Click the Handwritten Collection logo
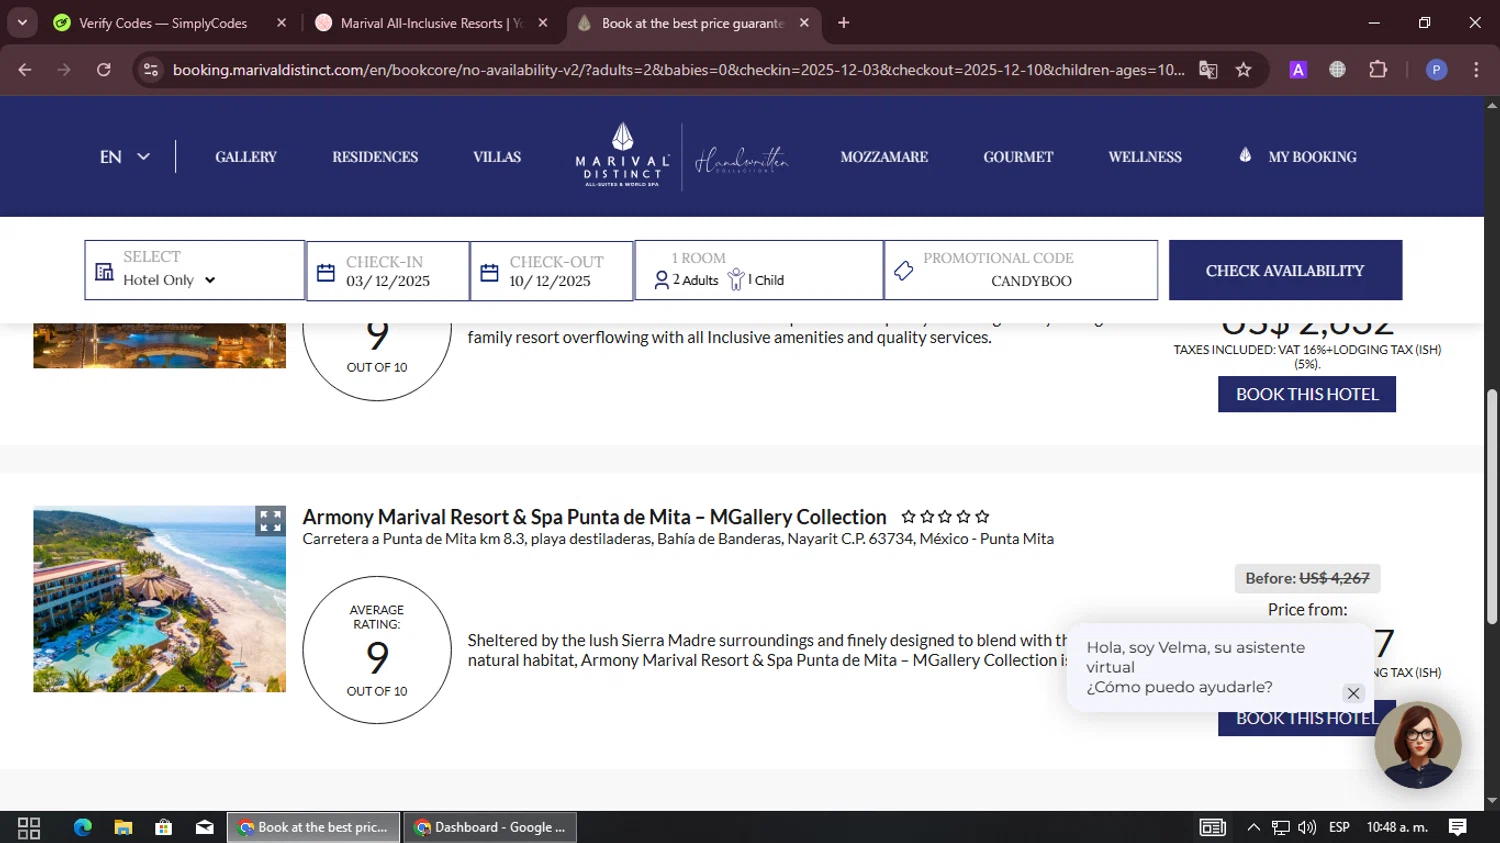This screenshot has height=843, width=1500. (x=741, y=160)
